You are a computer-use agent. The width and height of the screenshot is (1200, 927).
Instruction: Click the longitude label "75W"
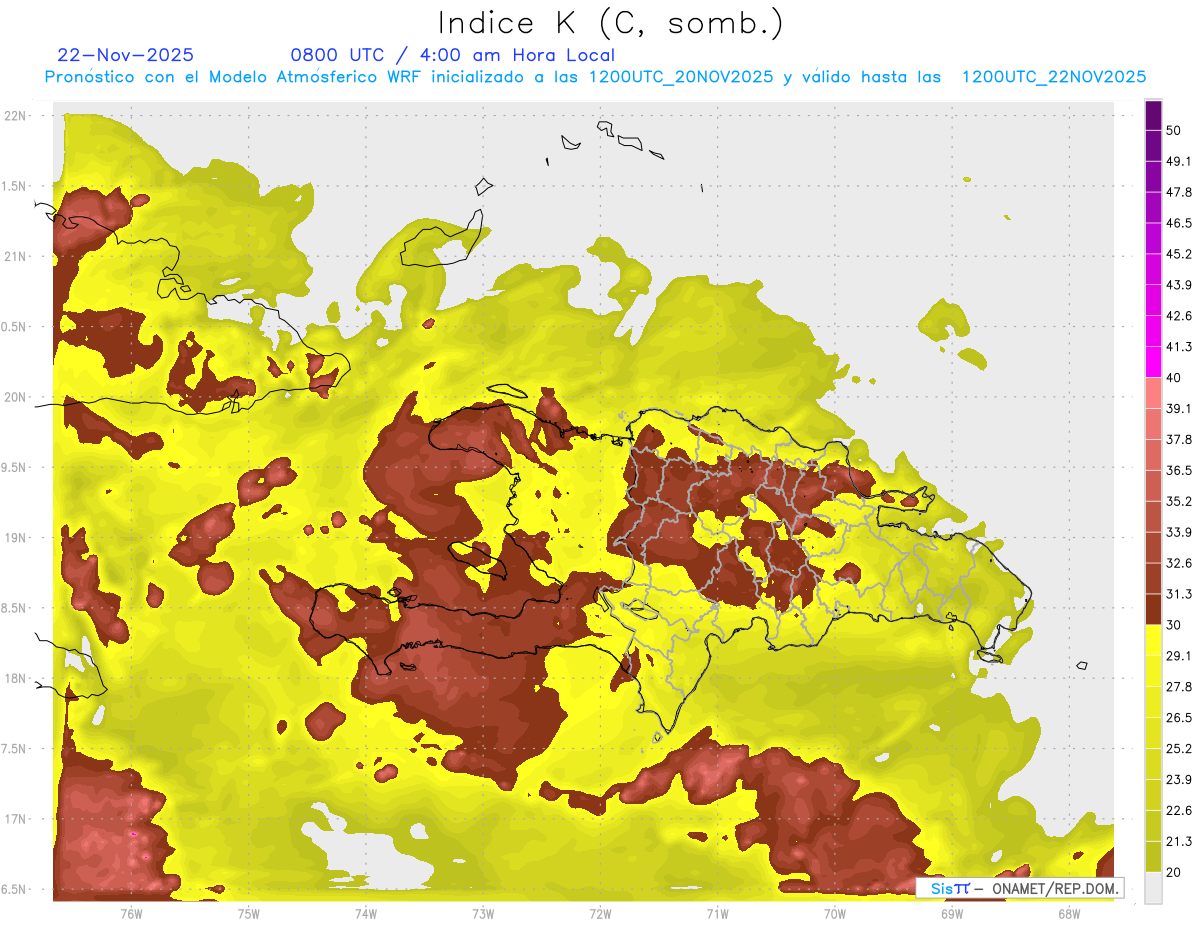[x=249, y=914]
